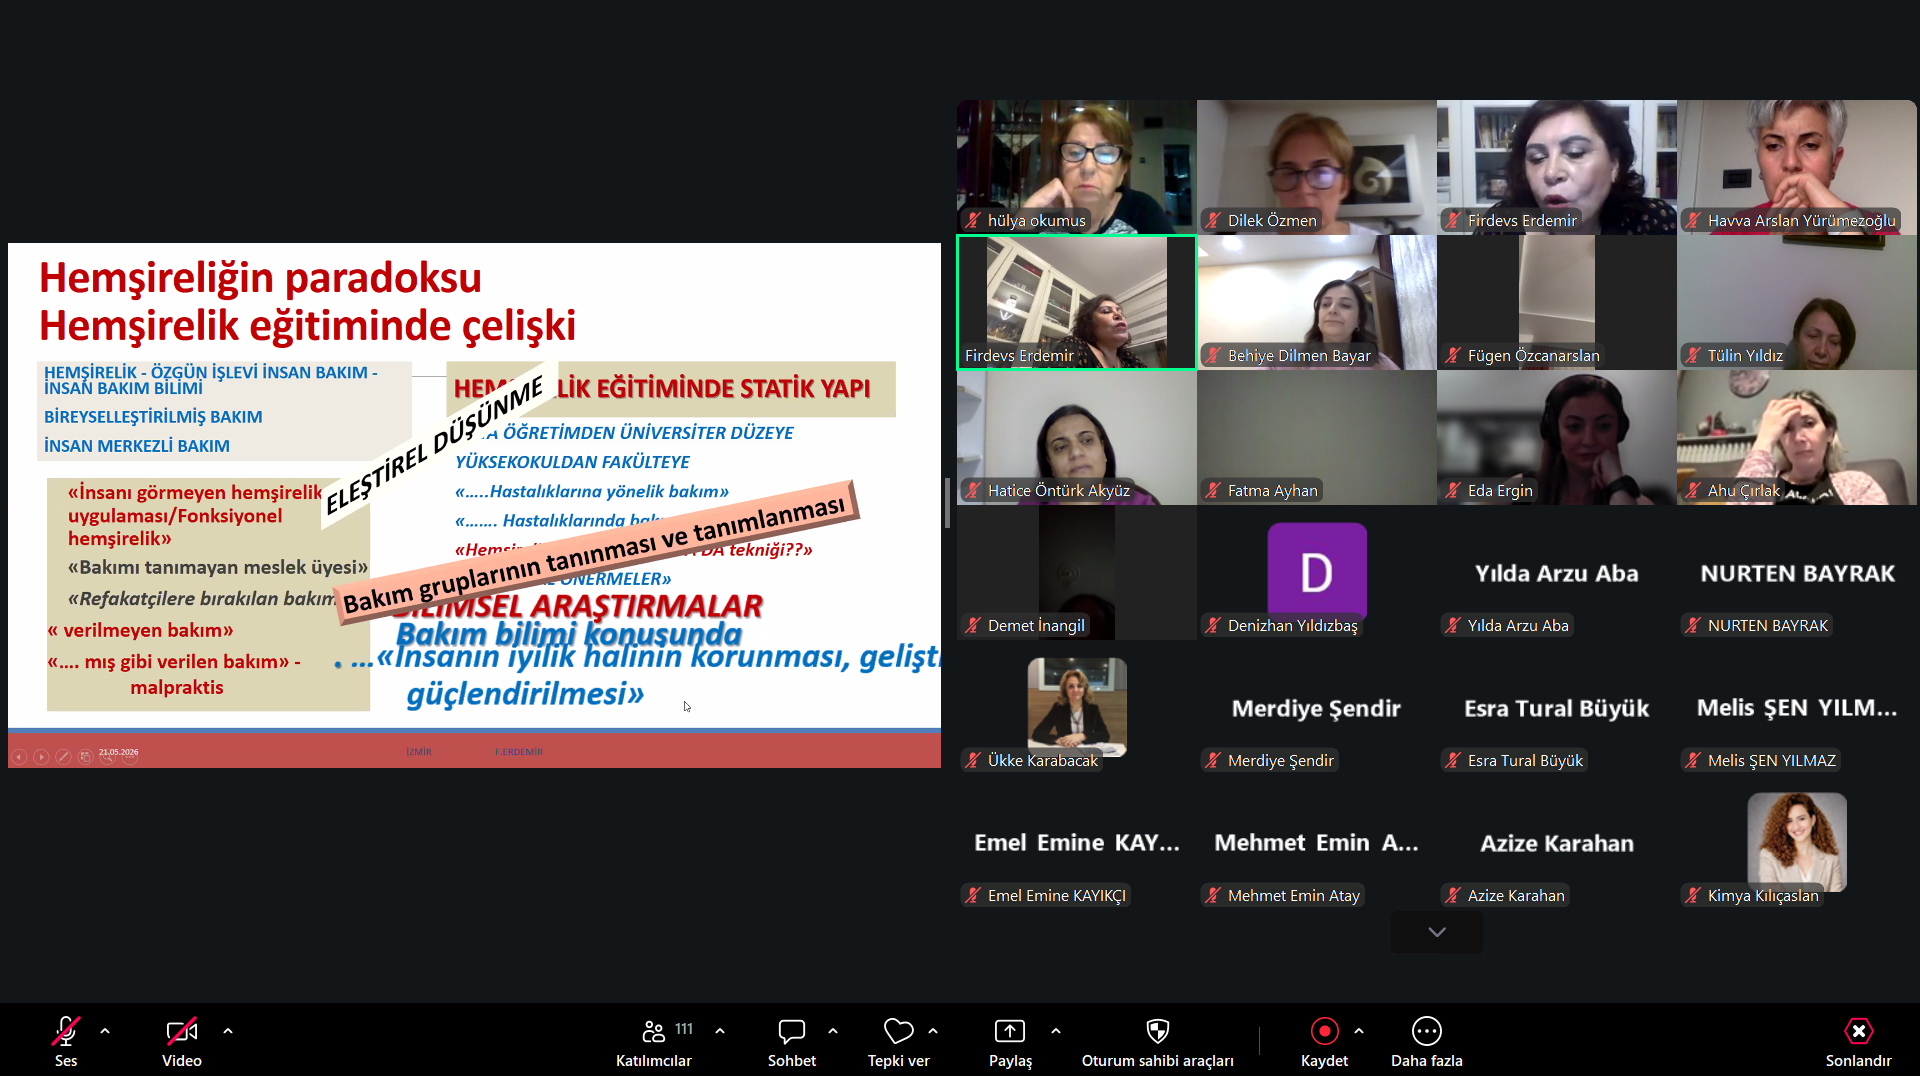Click muted mic icon on Kimya Kılıçaslan

pyautogui.click(x=1694, y=895)
